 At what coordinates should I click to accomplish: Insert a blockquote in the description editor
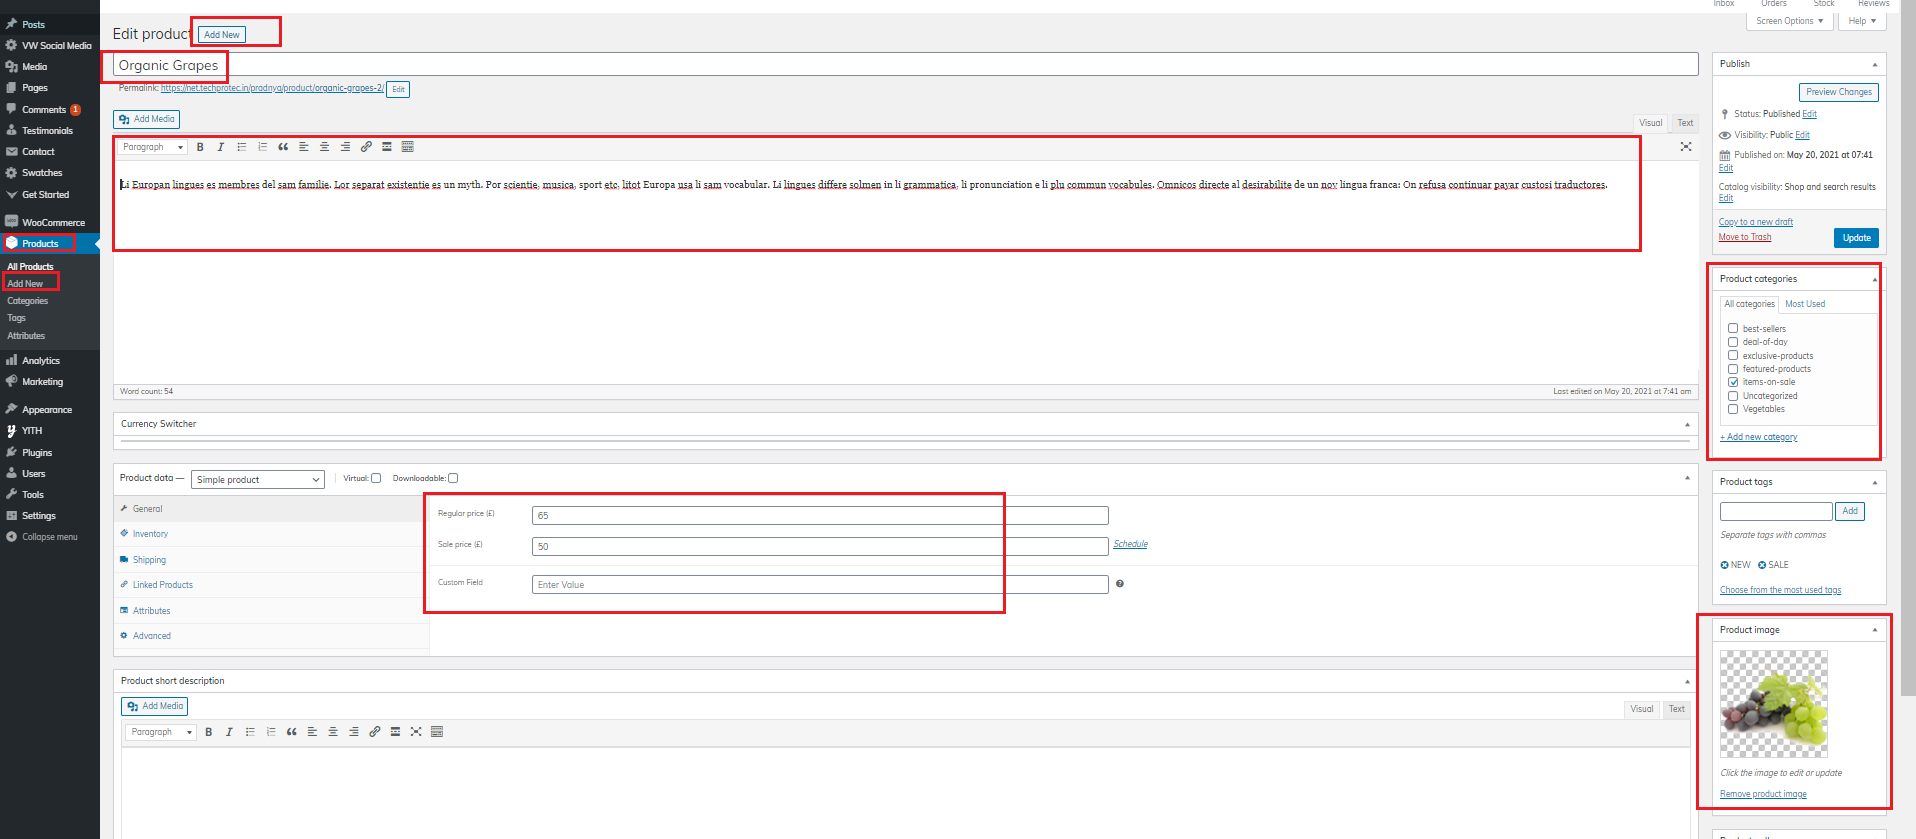click(283, 147)
